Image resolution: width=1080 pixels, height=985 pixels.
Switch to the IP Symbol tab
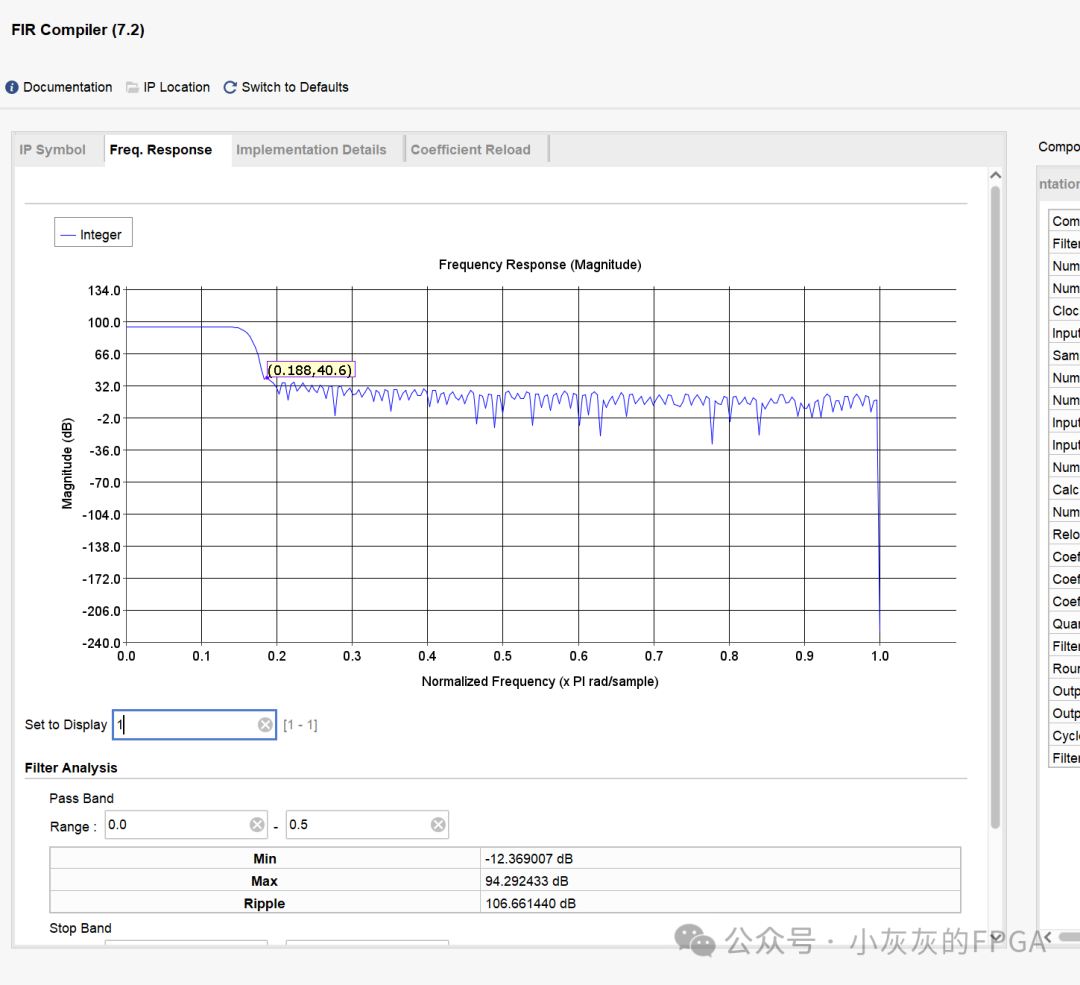(x=52, y=149)
